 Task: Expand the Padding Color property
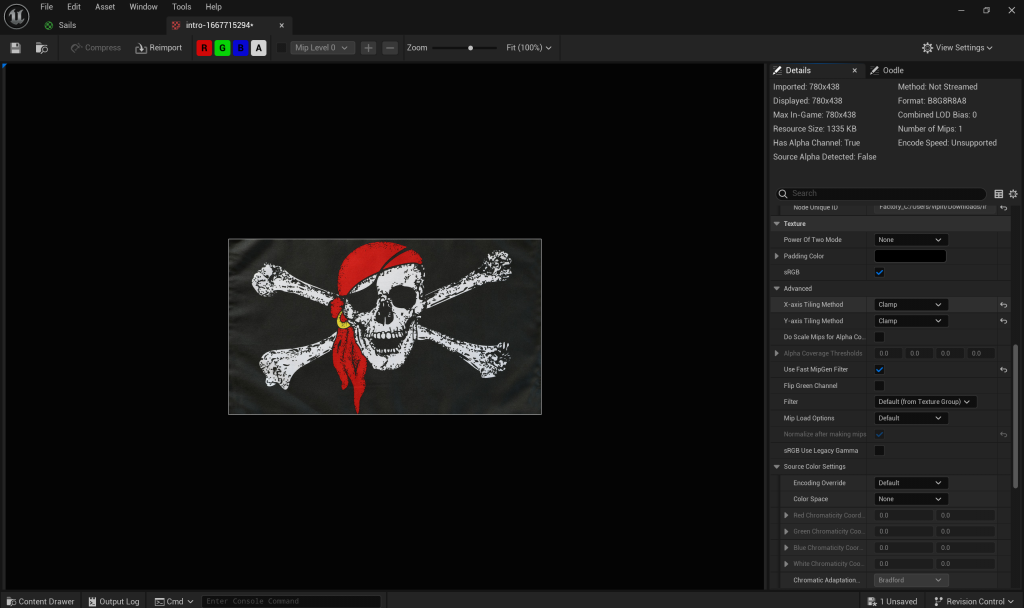tap(776, 256)
